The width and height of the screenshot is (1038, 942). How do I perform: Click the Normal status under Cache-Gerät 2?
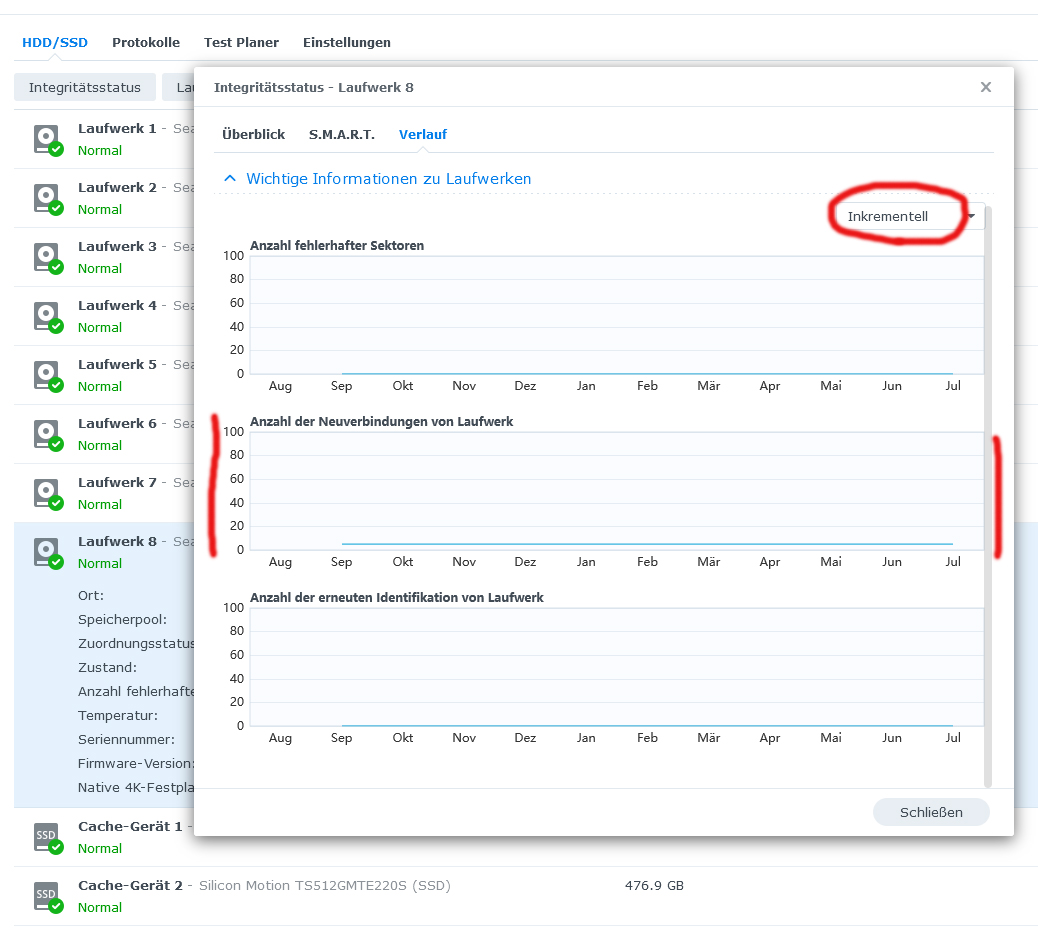tap(100, 908)
